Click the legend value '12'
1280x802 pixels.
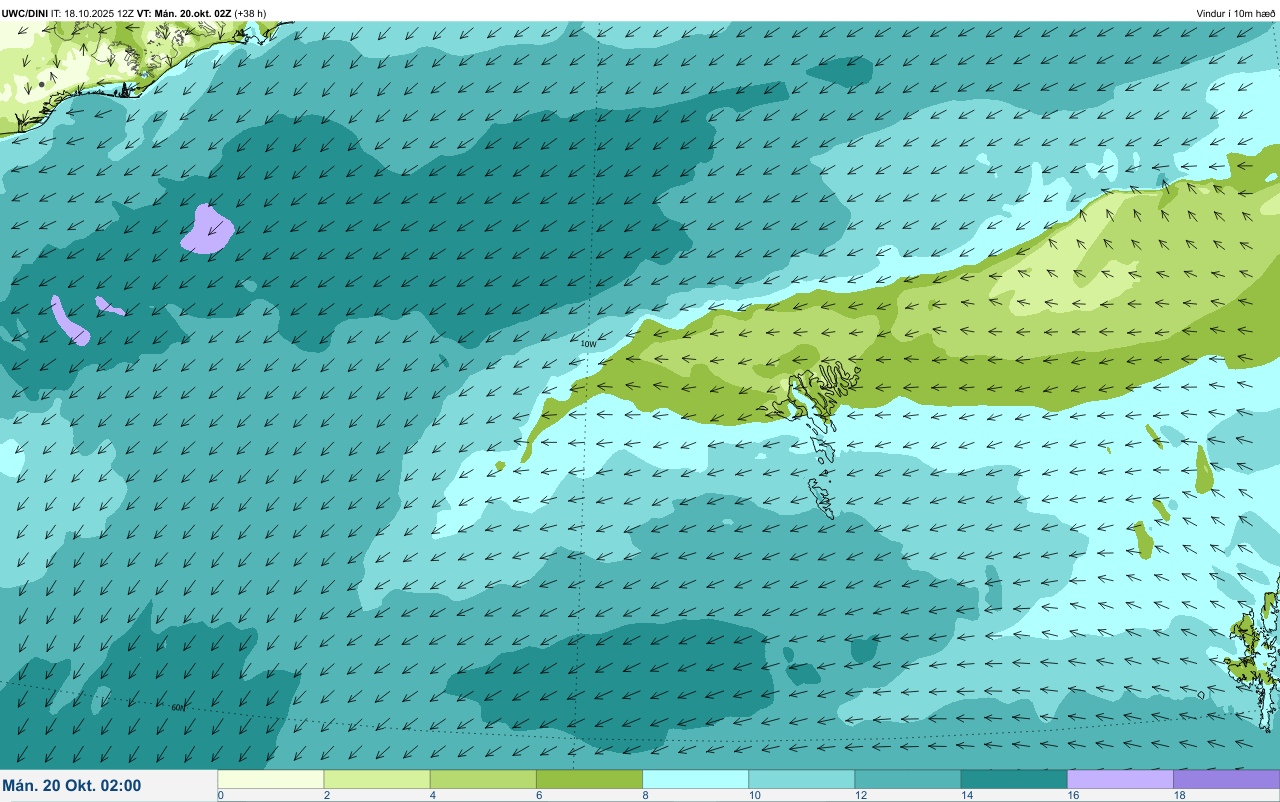pos(859,795)
